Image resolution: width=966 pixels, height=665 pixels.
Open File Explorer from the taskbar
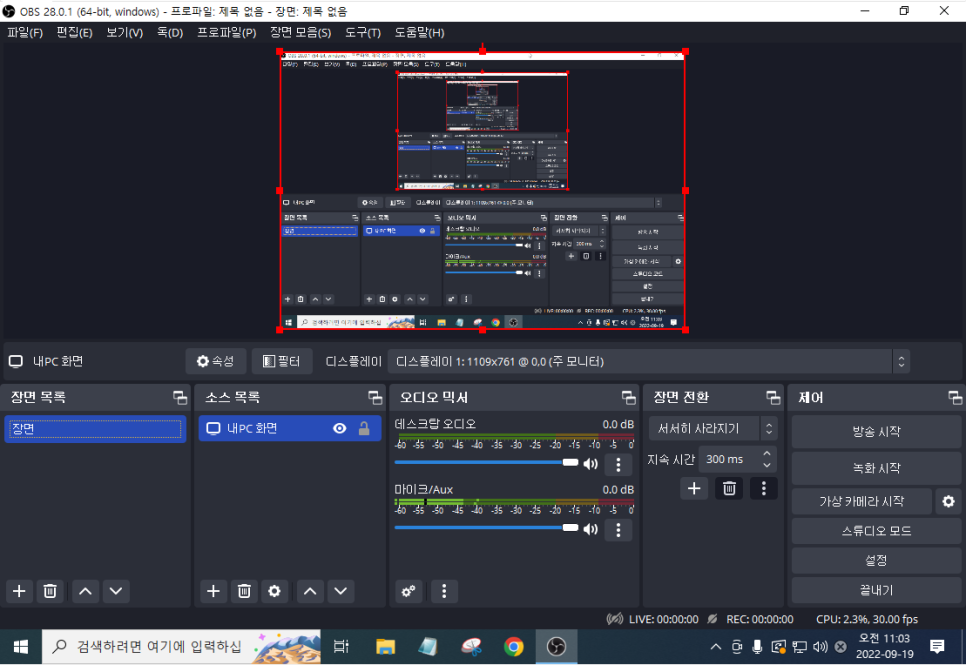point(386,647)
